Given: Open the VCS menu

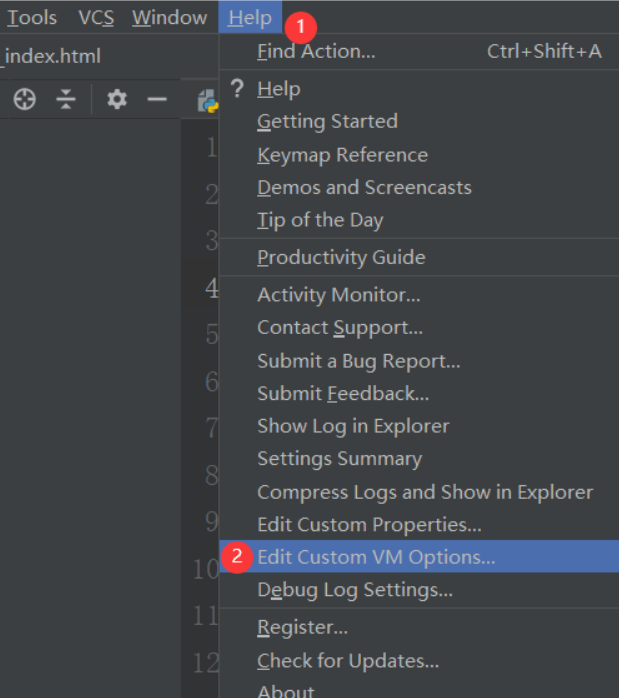Looking at the screenshot, I should [x=96, y=18].
